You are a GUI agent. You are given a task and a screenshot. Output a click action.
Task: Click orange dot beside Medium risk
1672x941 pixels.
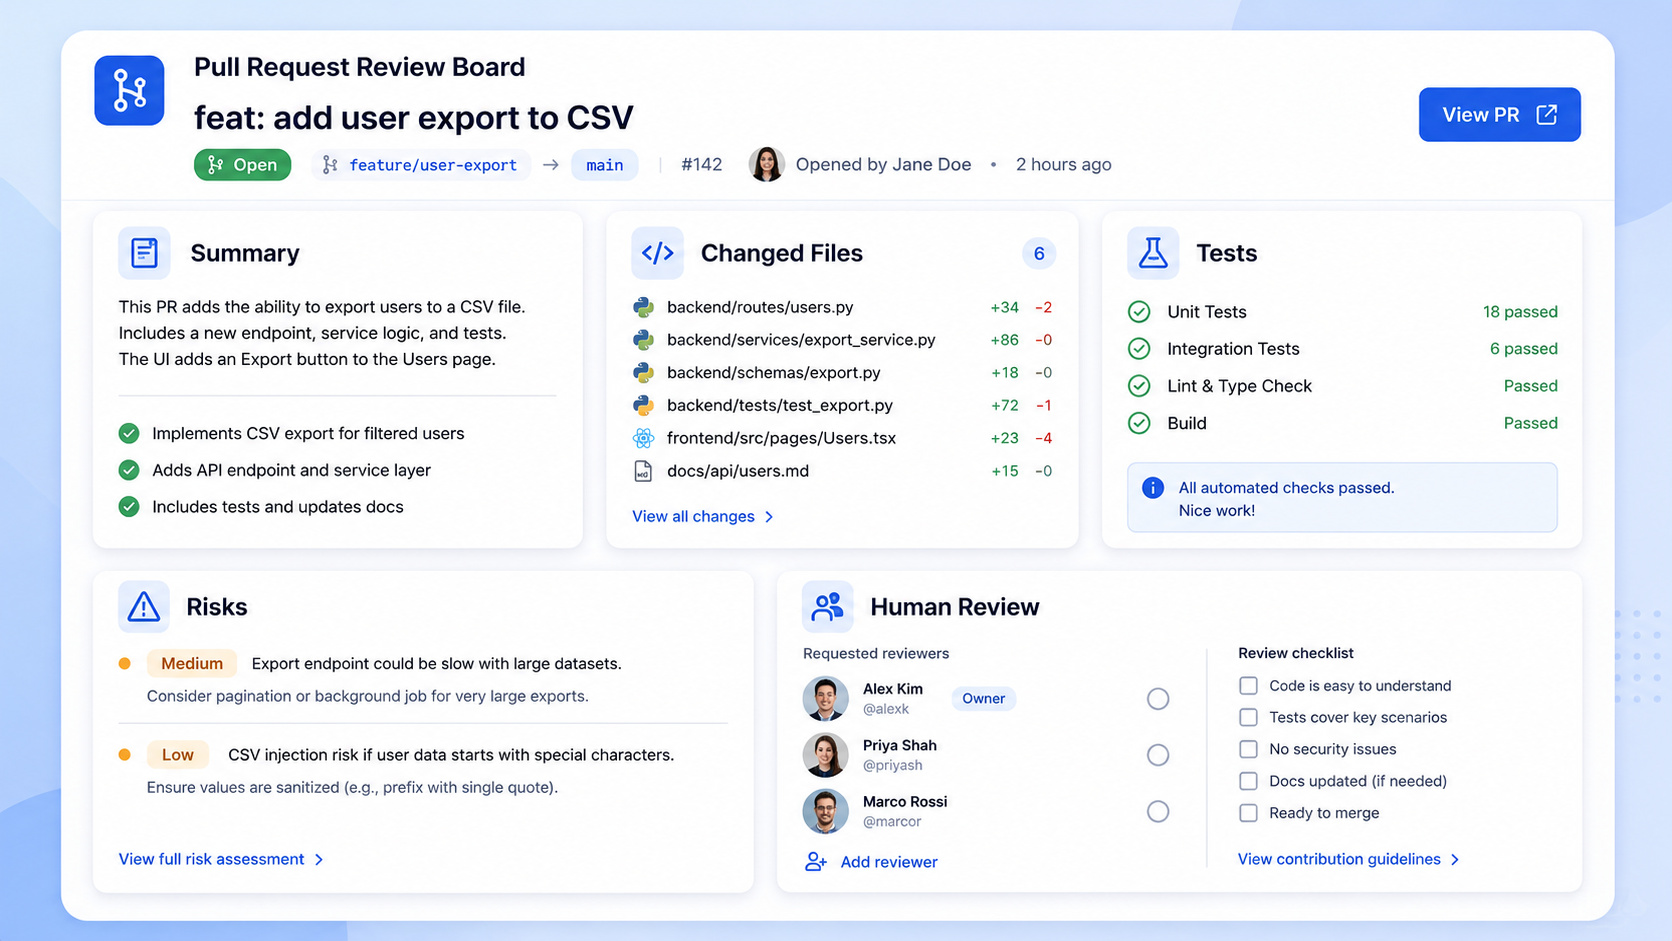pyautogui.click(x=125, y=663)
